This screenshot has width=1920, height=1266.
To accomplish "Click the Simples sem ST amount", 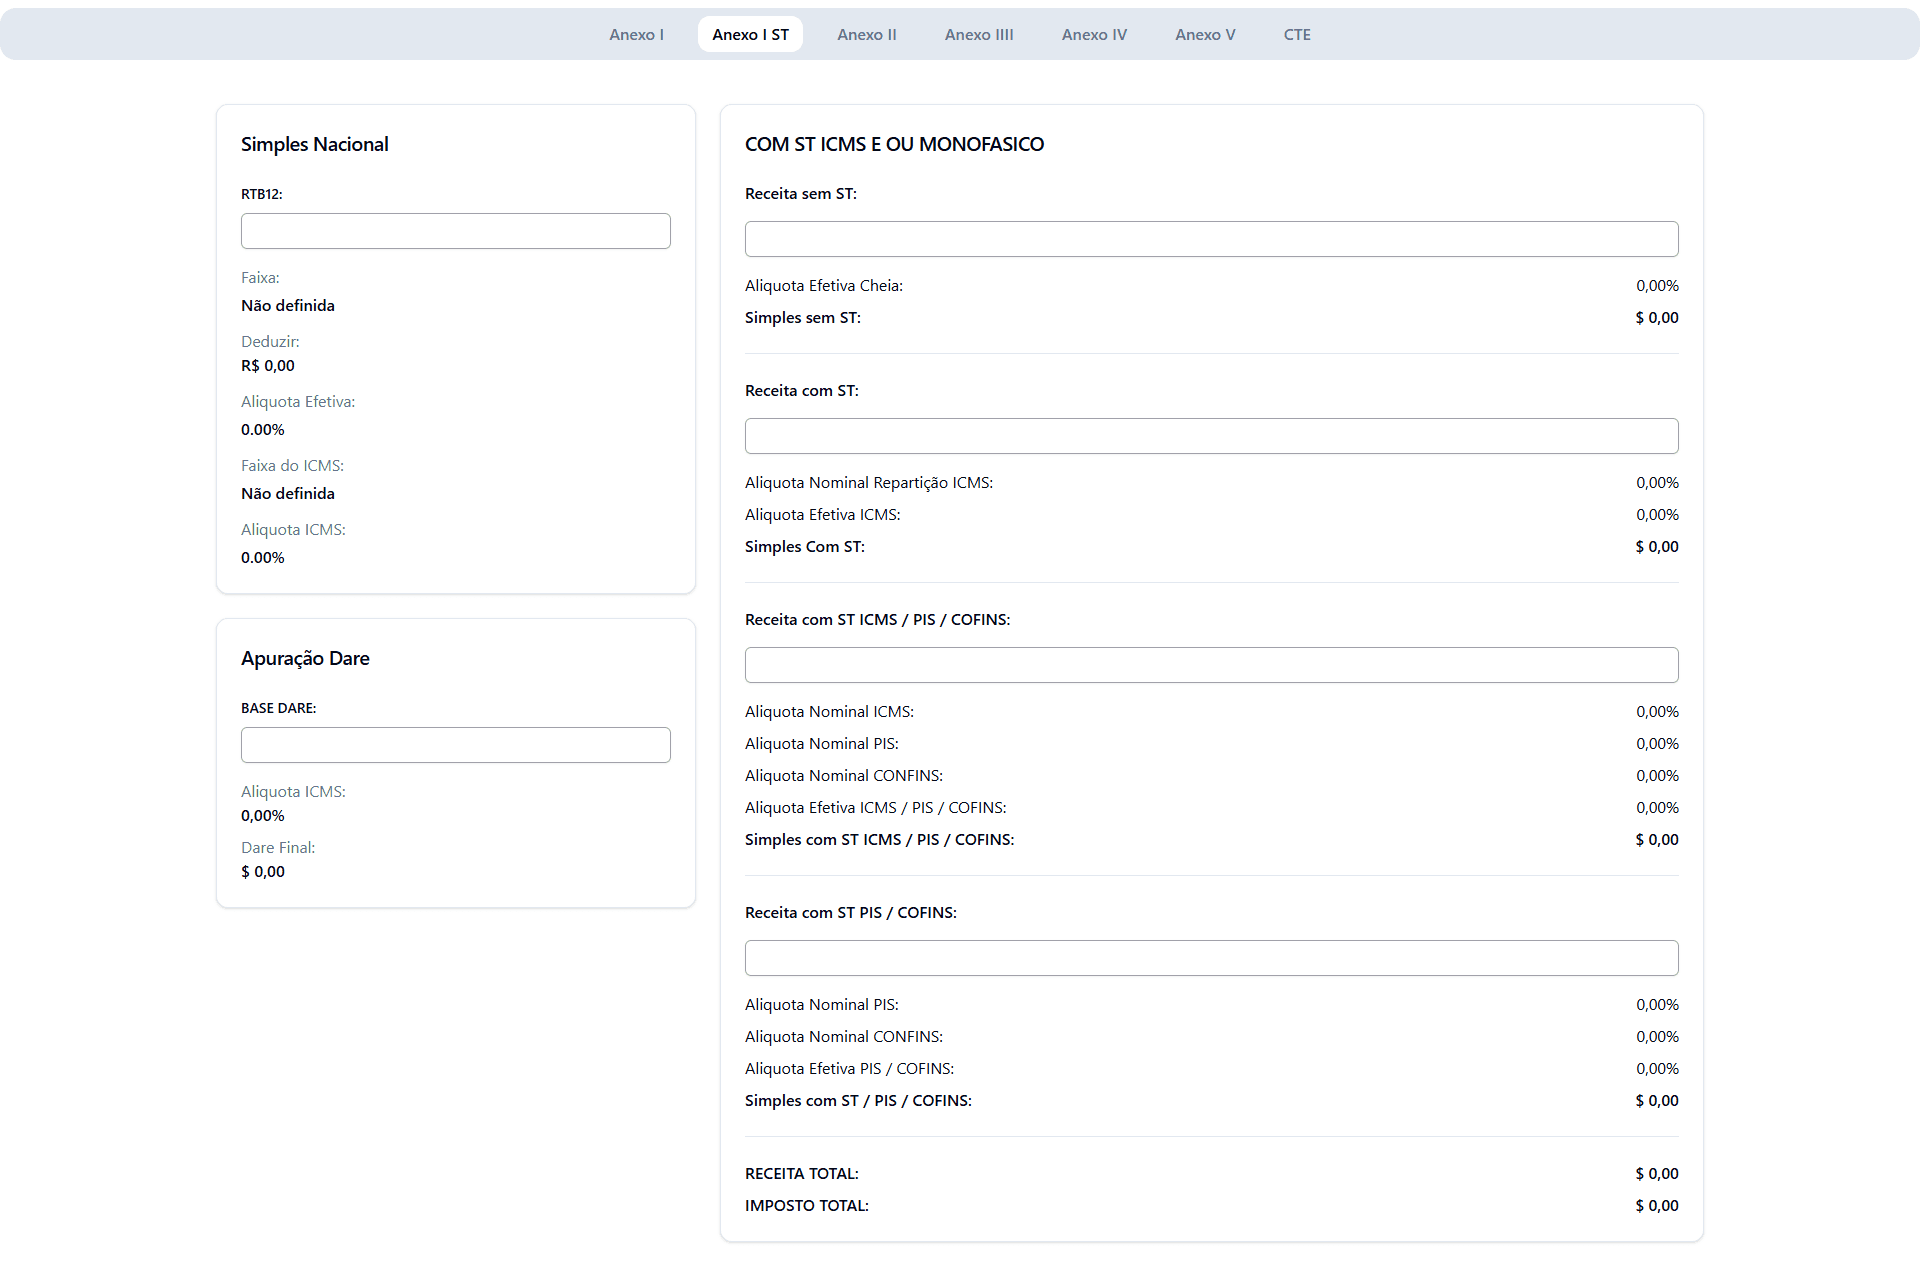I will coord(1656,317).
